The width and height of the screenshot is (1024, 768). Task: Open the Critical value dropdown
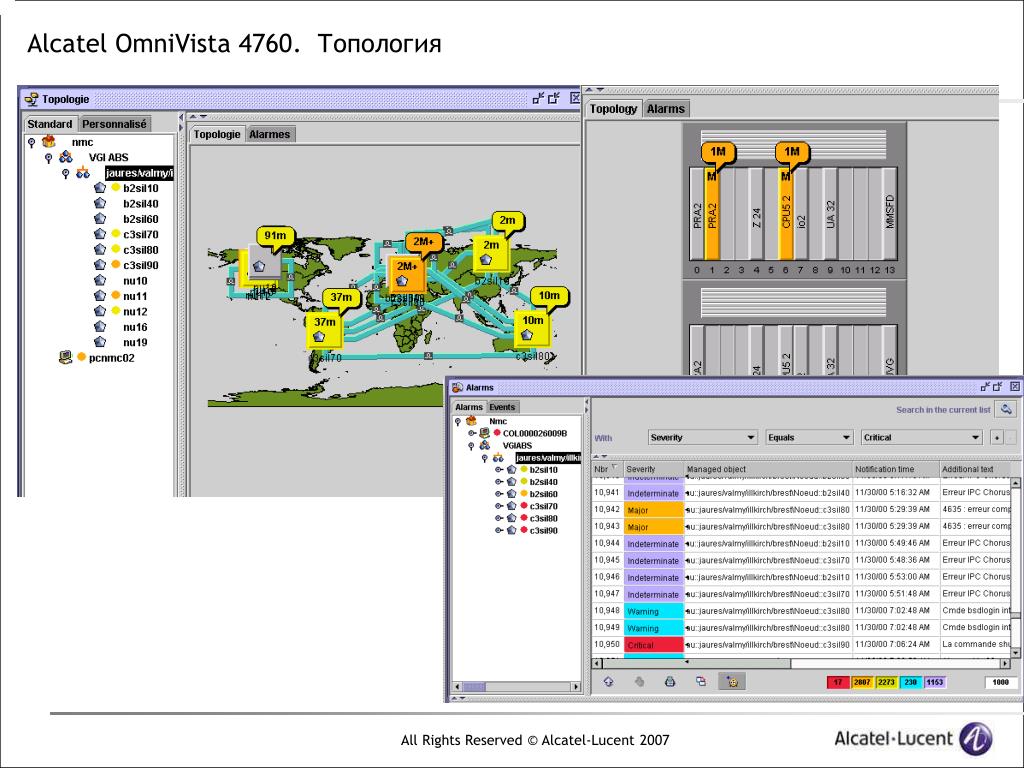[x=921, y=438]
